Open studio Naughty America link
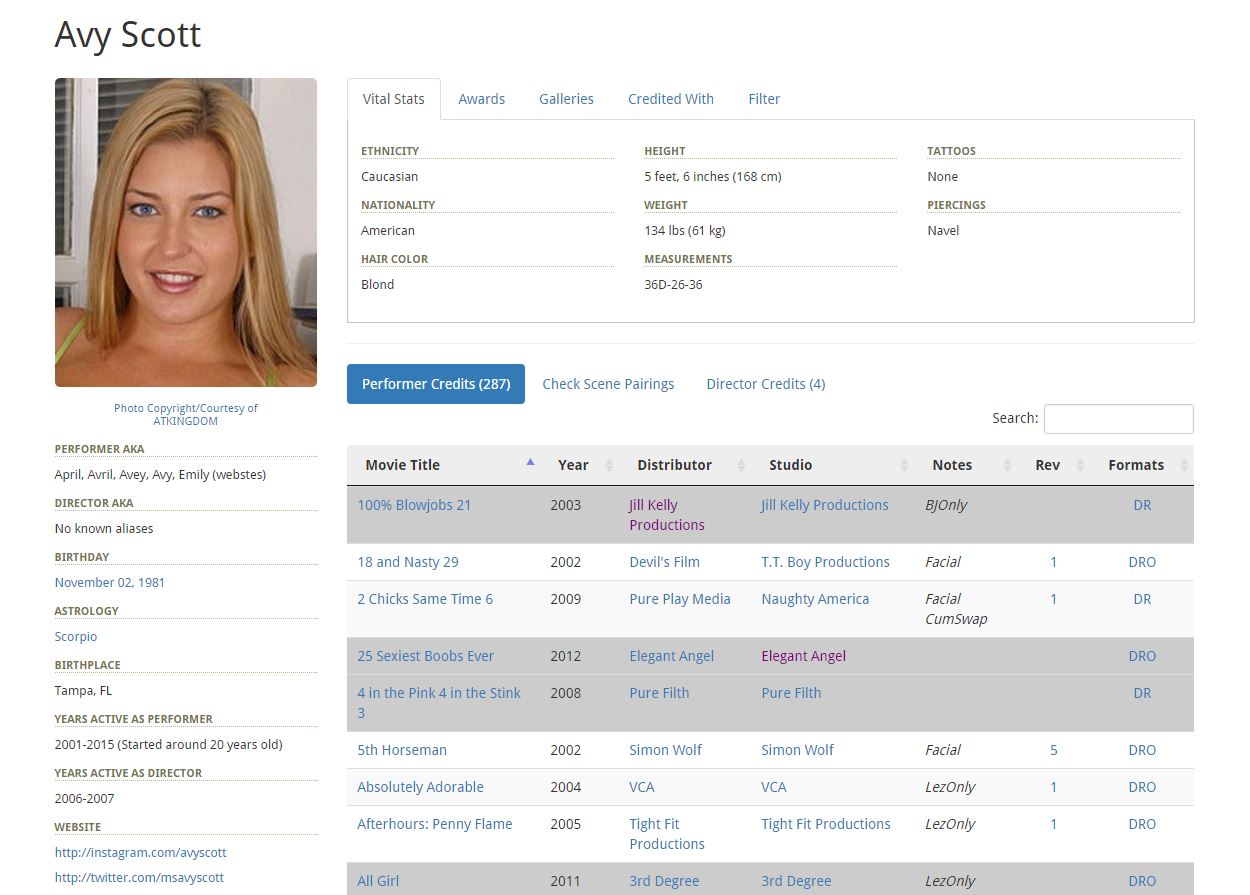 815,599
